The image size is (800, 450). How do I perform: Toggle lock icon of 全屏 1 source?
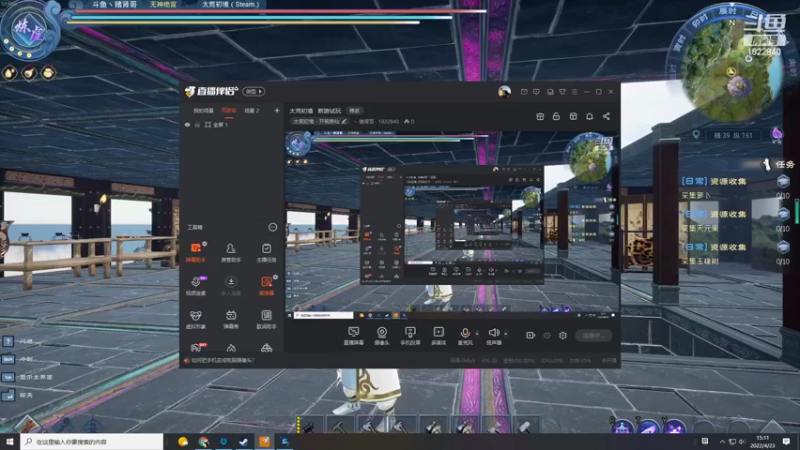click(197, 124)
